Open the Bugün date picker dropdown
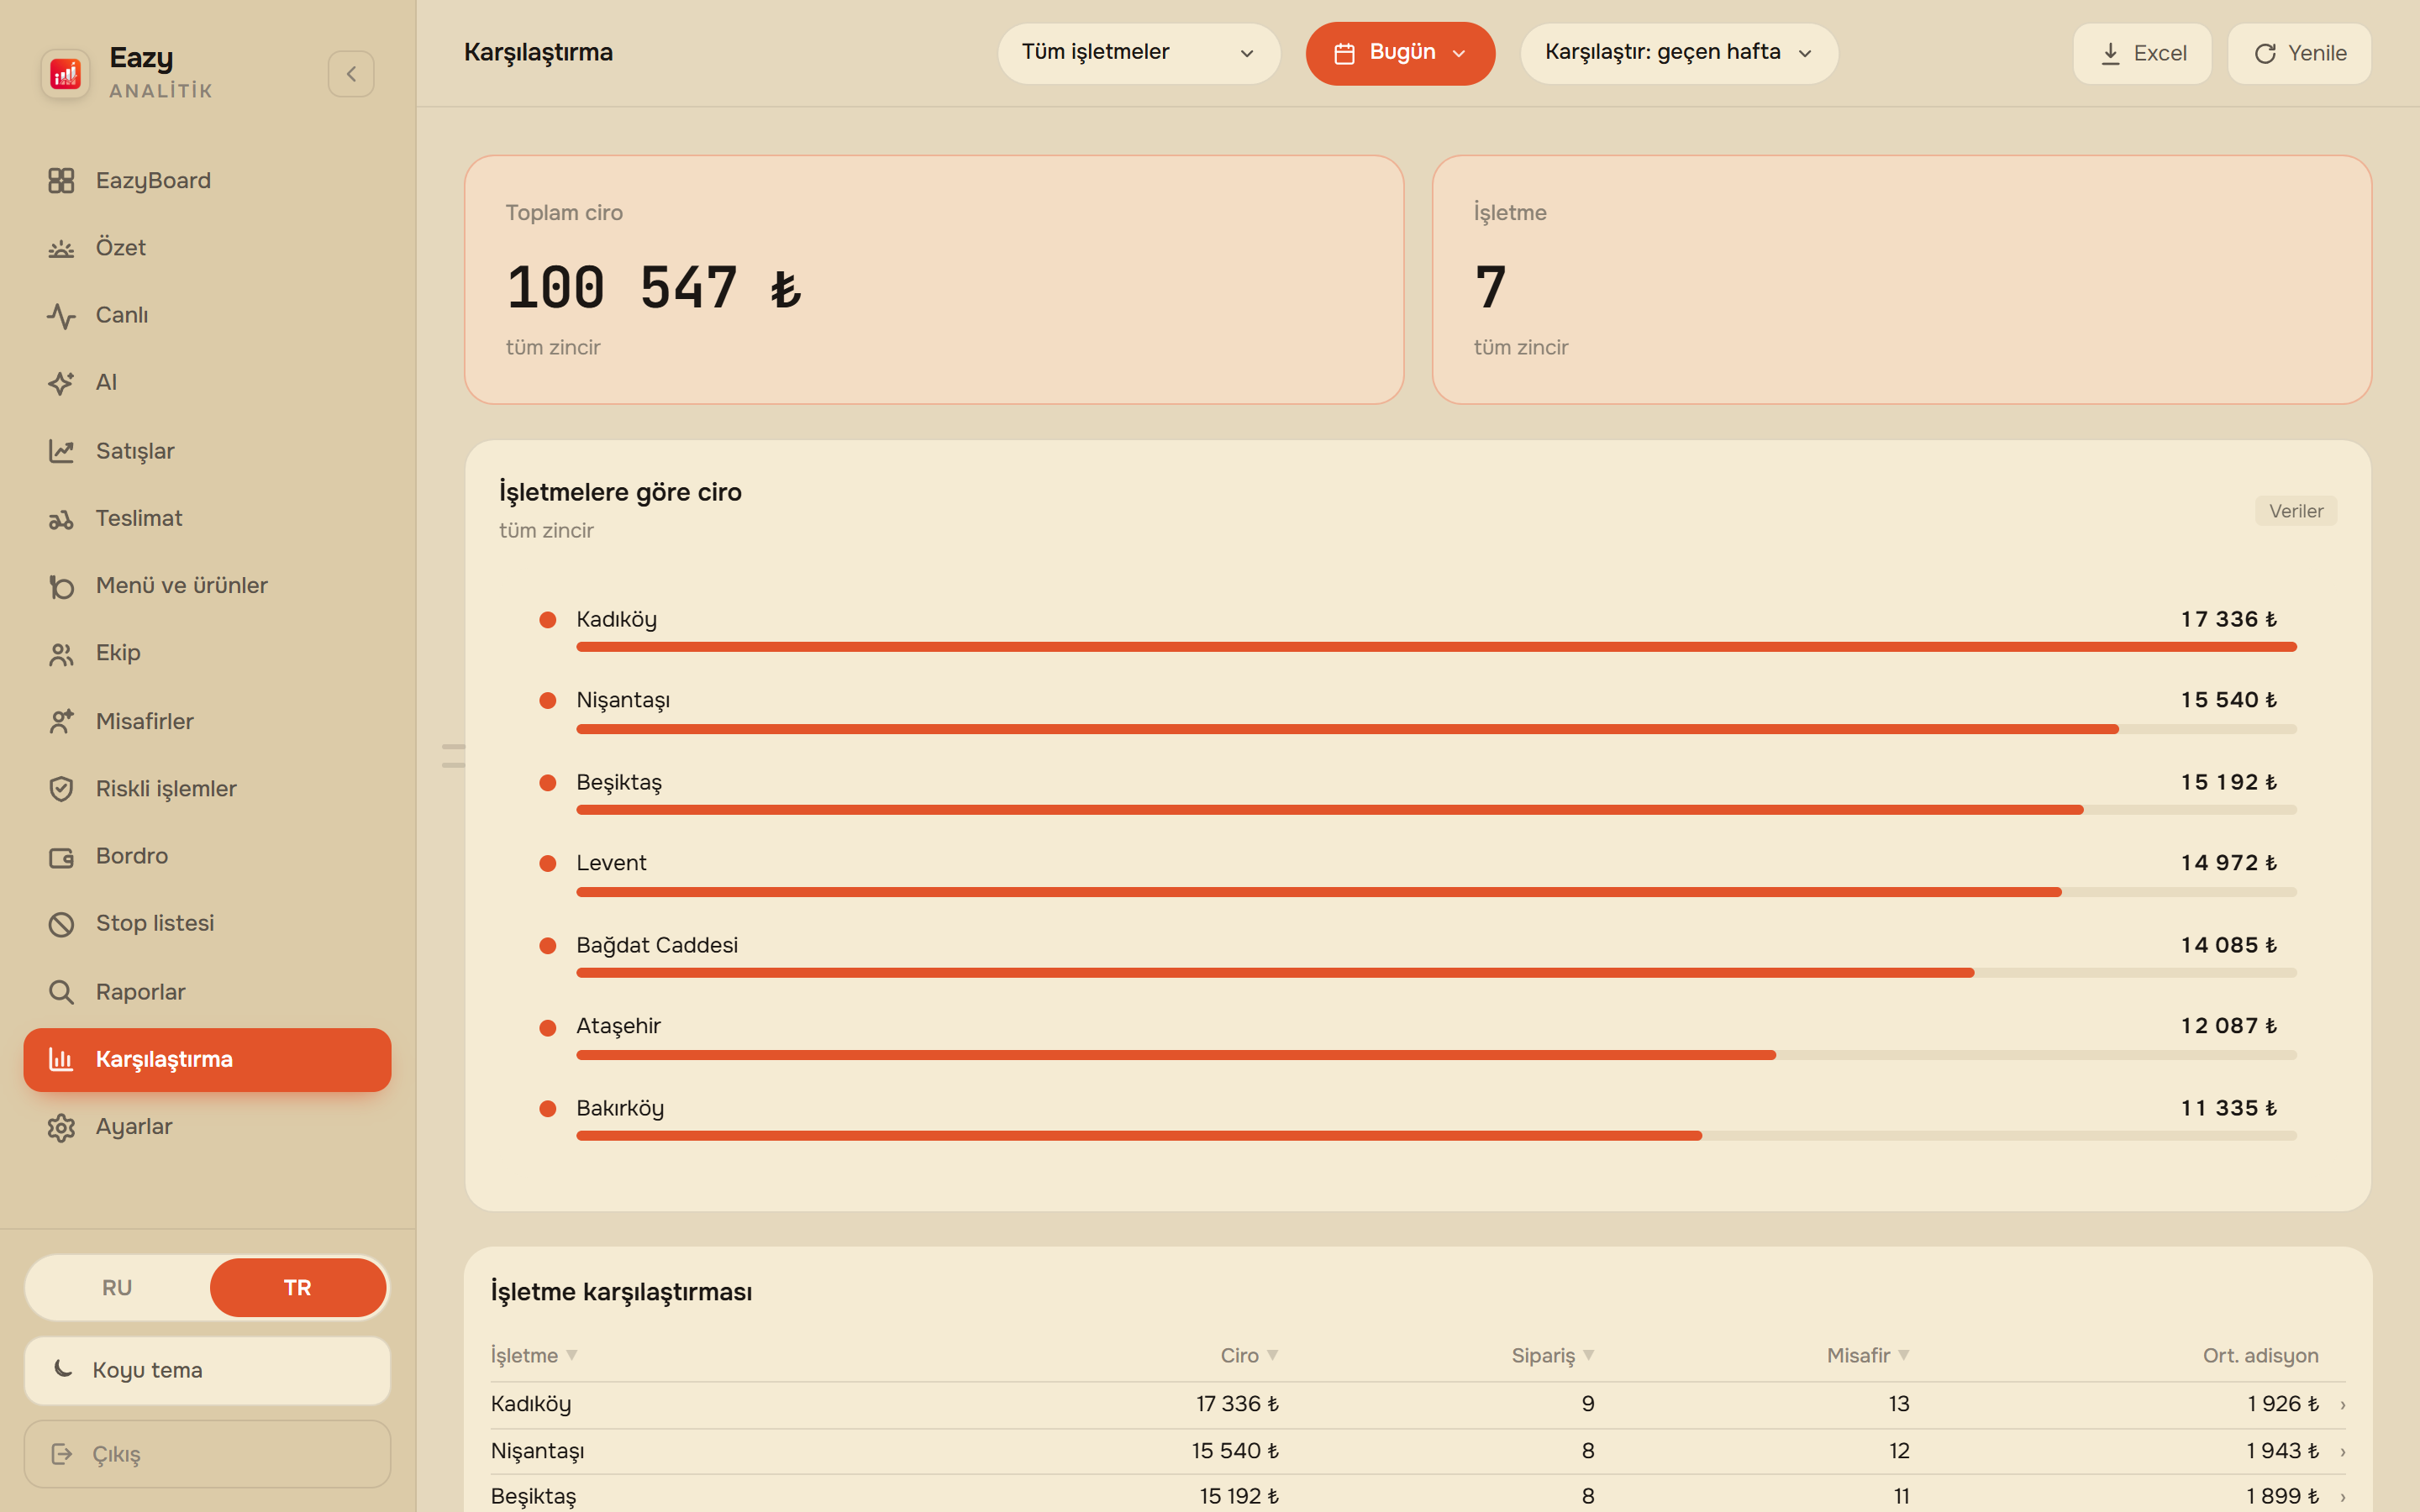2420x1512 pixels. tap(1400, 53)
